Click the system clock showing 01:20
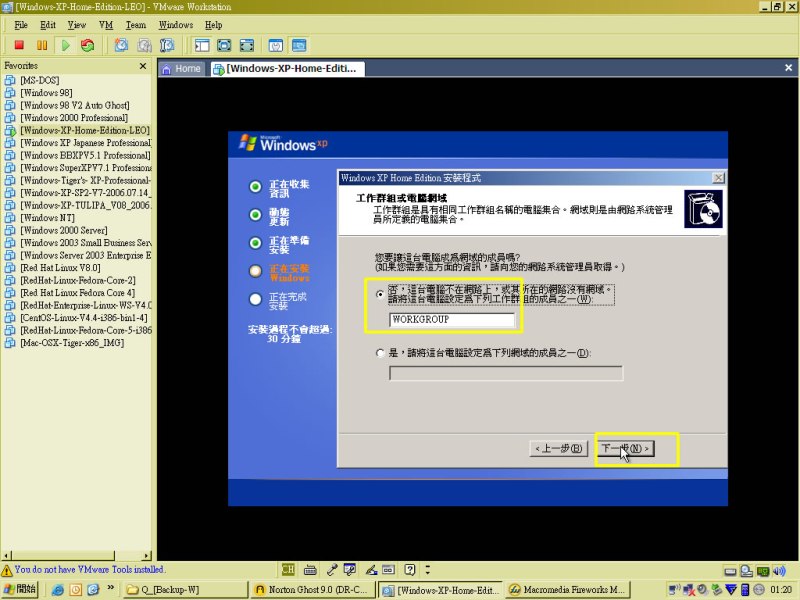Image resolution: width=800 pixels, height=600 pixels. point(781,590)
